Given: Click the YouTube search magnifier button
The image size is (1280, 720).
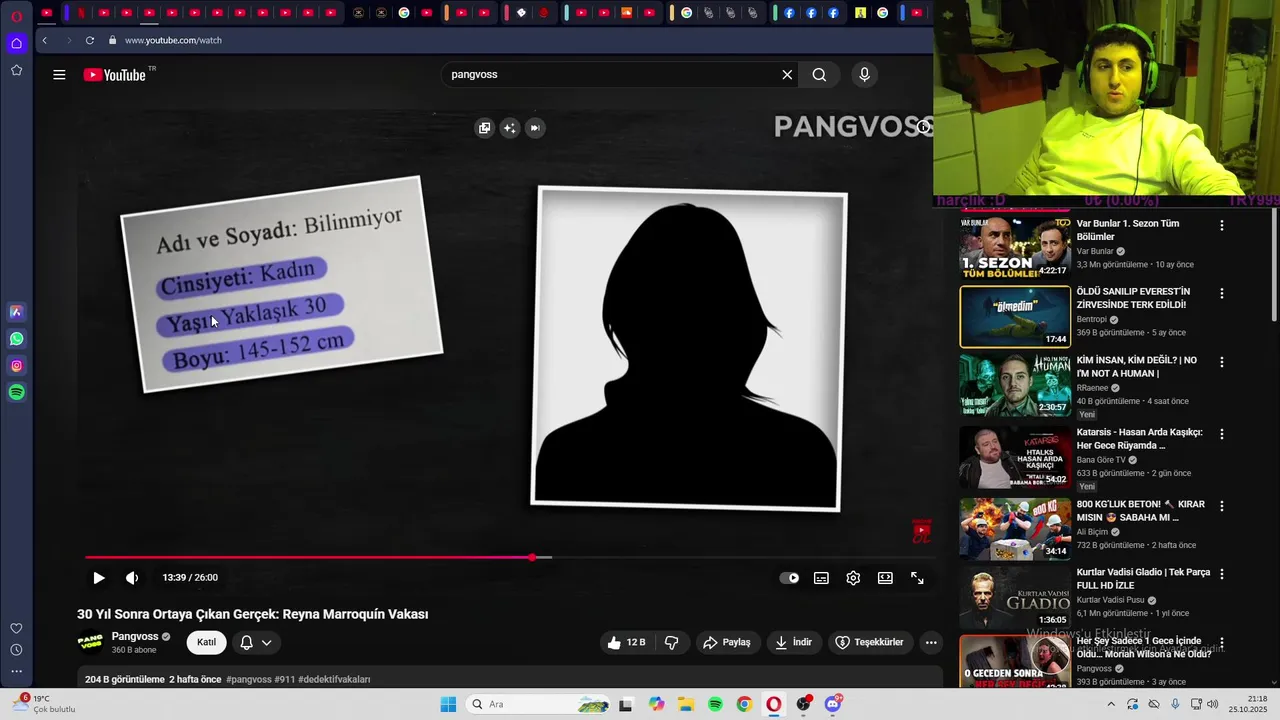Looking at the screenshot, I should point(819,74).
